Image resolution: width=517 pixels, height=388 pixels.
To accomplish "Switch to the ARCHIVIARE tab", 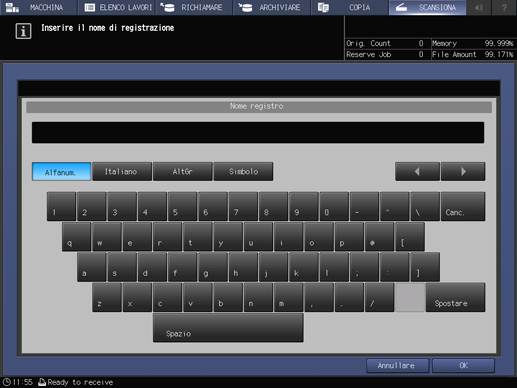I will tap(272, 7).
